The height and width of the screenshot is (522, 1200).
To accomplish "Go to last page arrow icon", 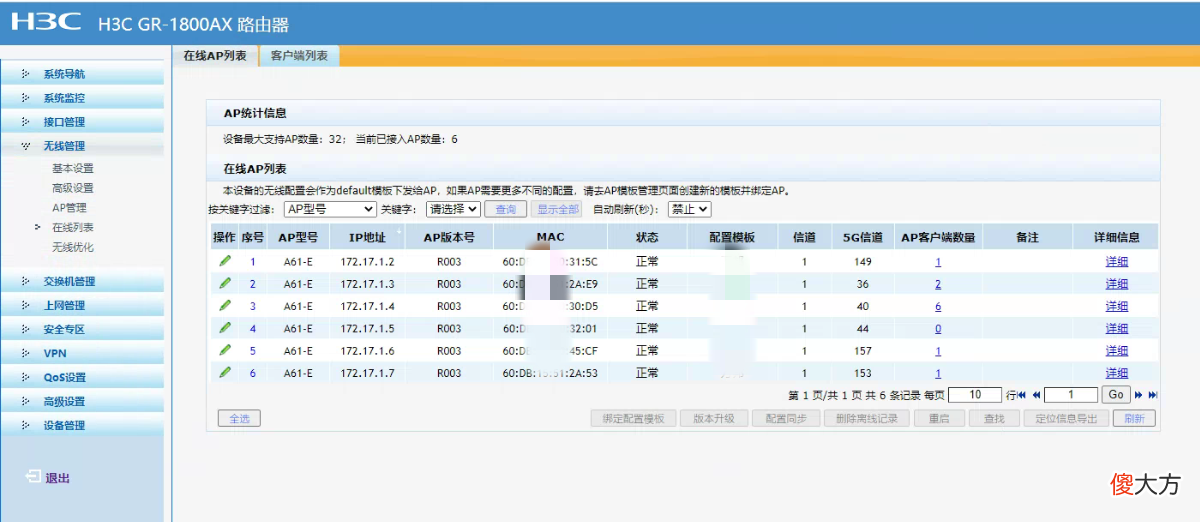I will 1153,395.
